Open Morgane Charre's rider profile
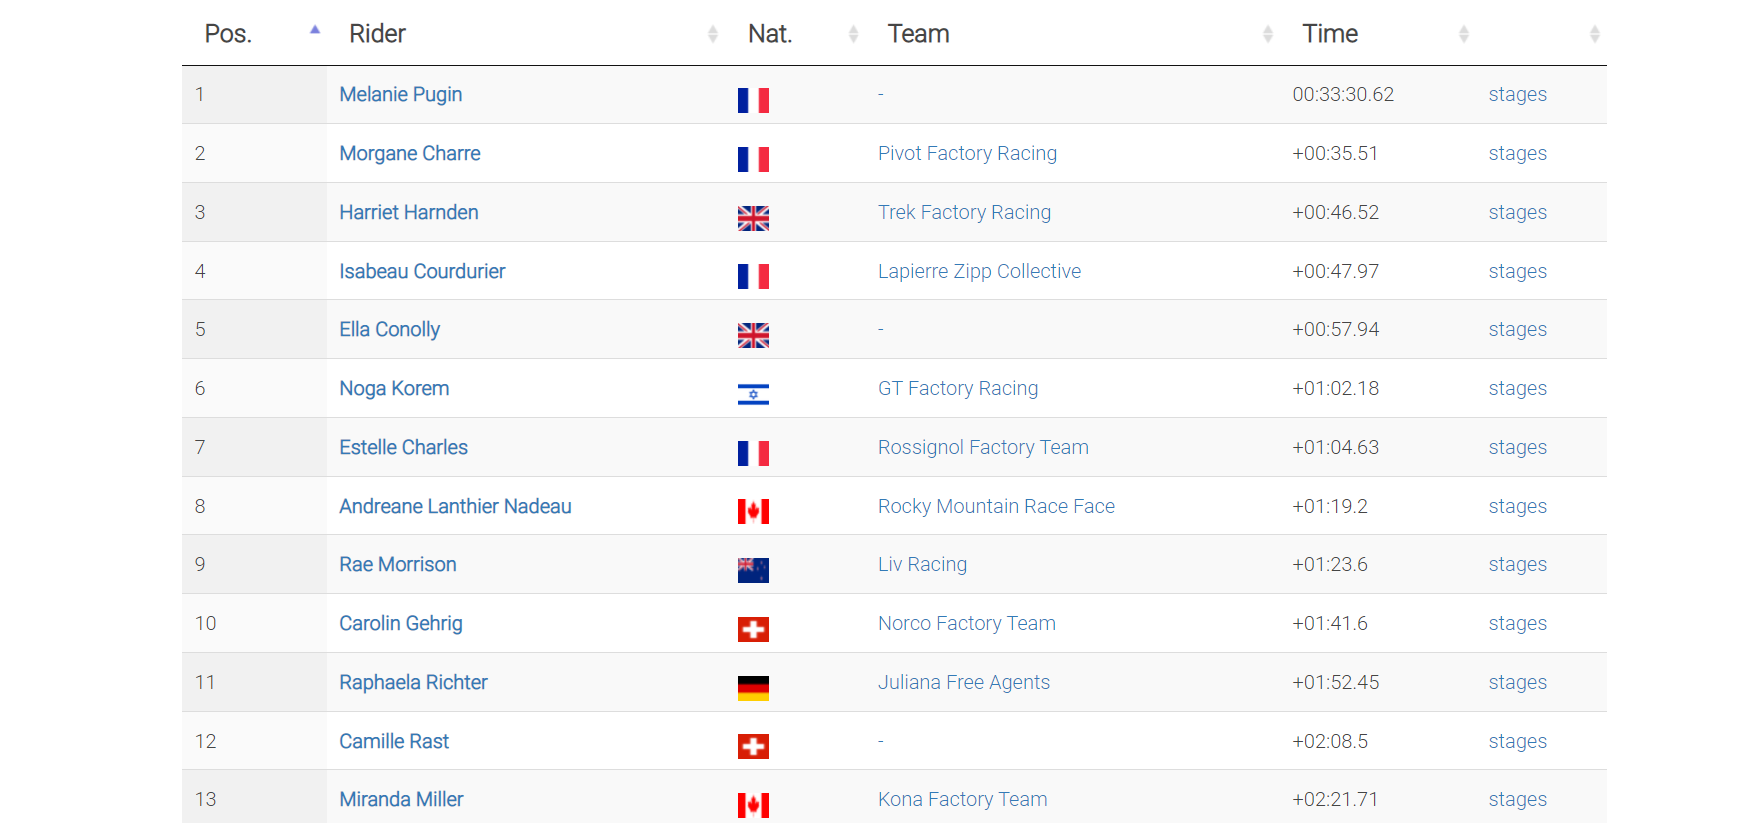The width and height of the screenshot is (1753, 823). click(x=410, y=153)
